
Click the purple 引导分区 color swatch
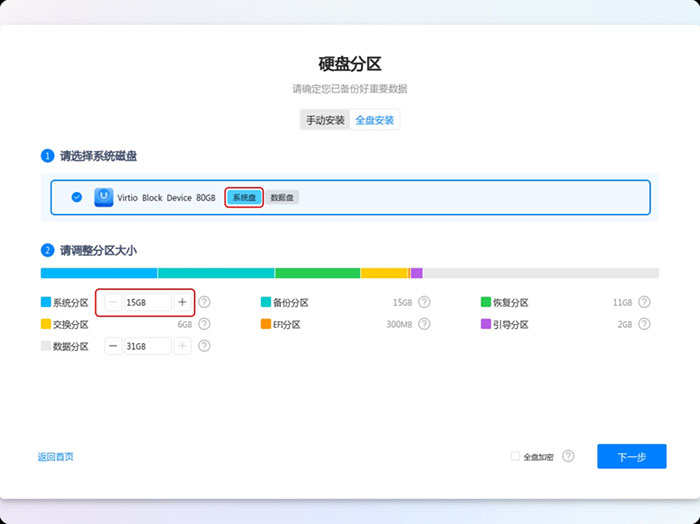[x=486, y=324]
